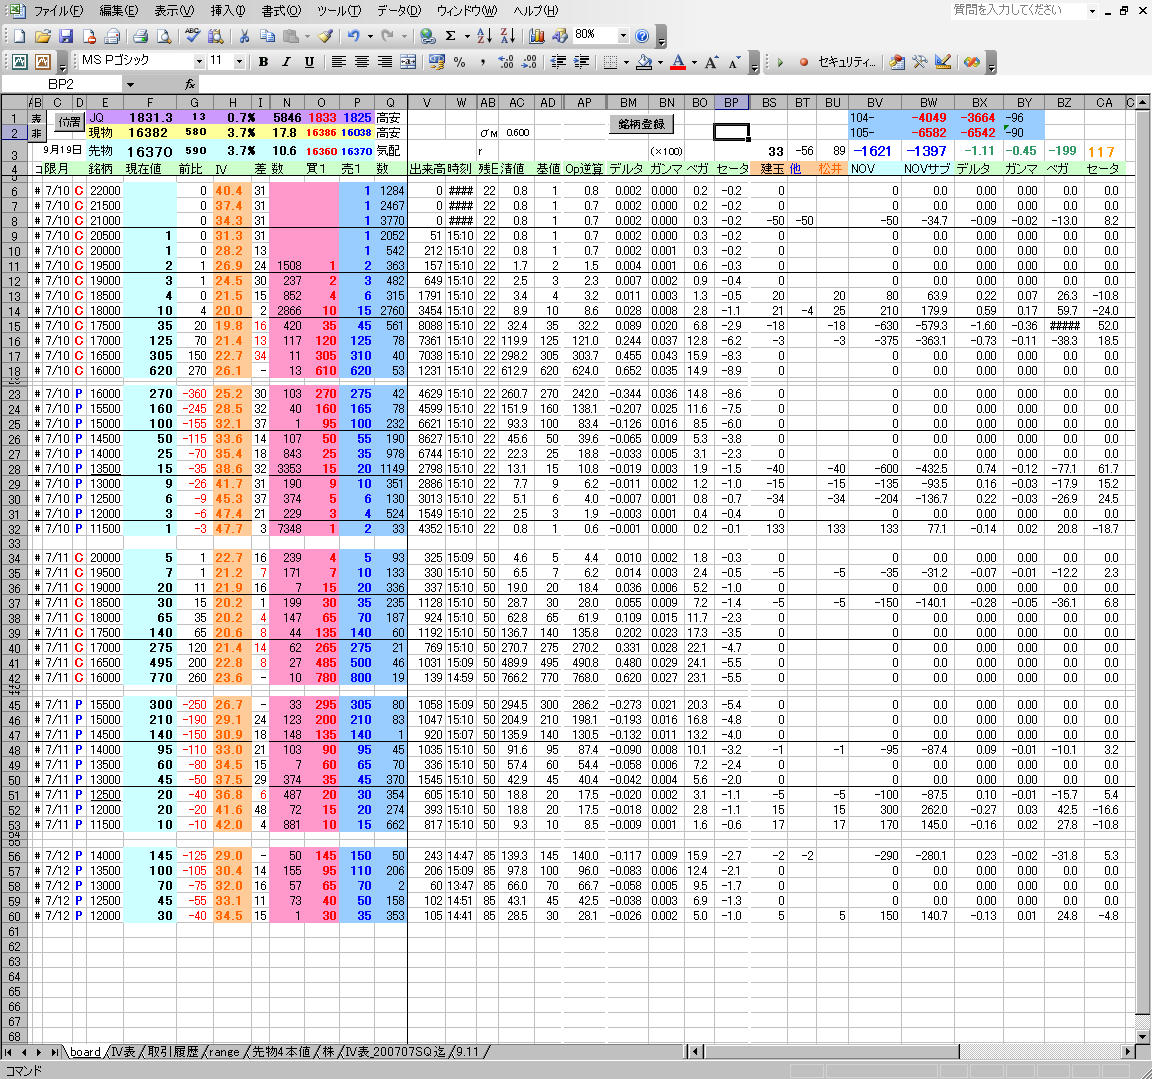Click the help question input box
Screen dimensions: 1152x1079
tap(1018, 10)
